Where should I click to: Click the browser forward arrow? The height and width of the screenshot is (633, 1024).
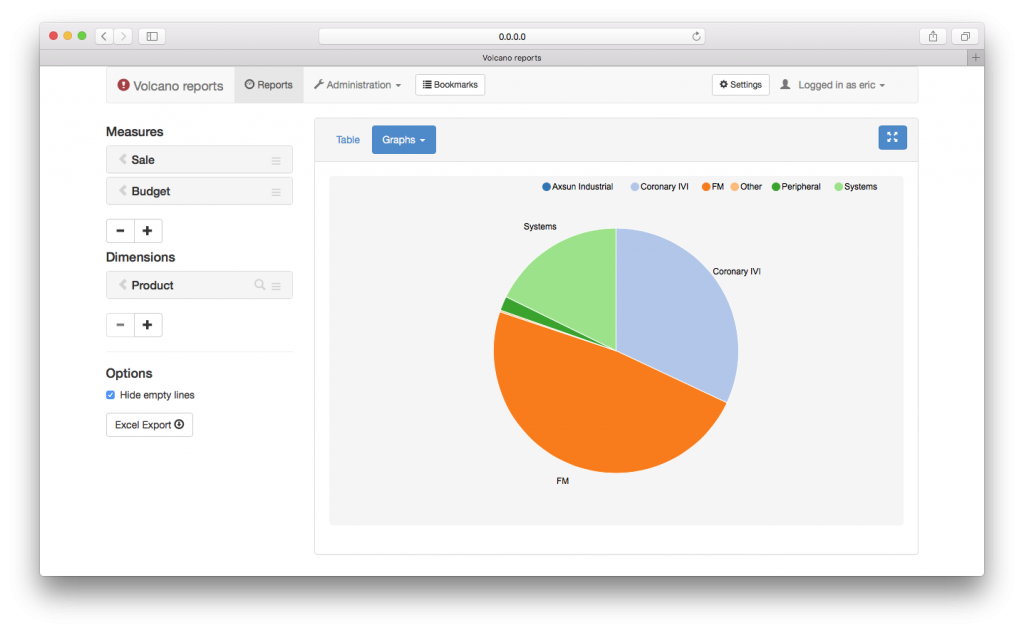click(x=123, y=37)
